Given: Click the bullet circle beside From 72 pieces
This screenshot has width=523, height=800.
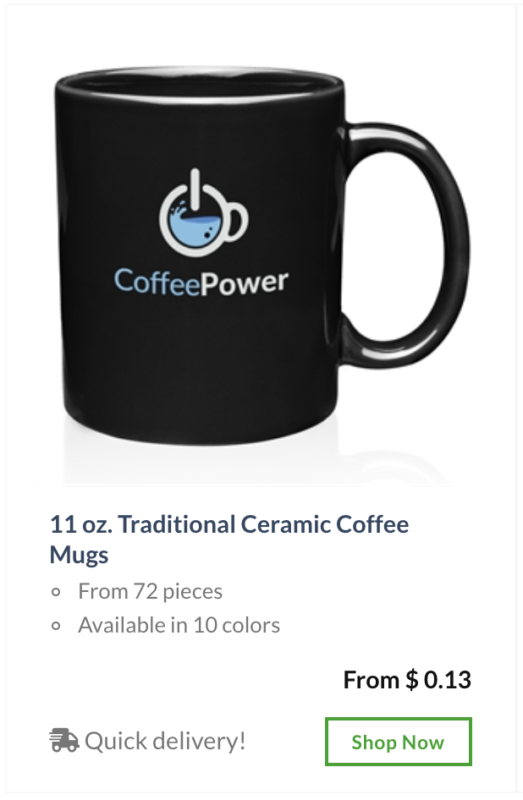Looking at the screenshot, I should point(56,592).
